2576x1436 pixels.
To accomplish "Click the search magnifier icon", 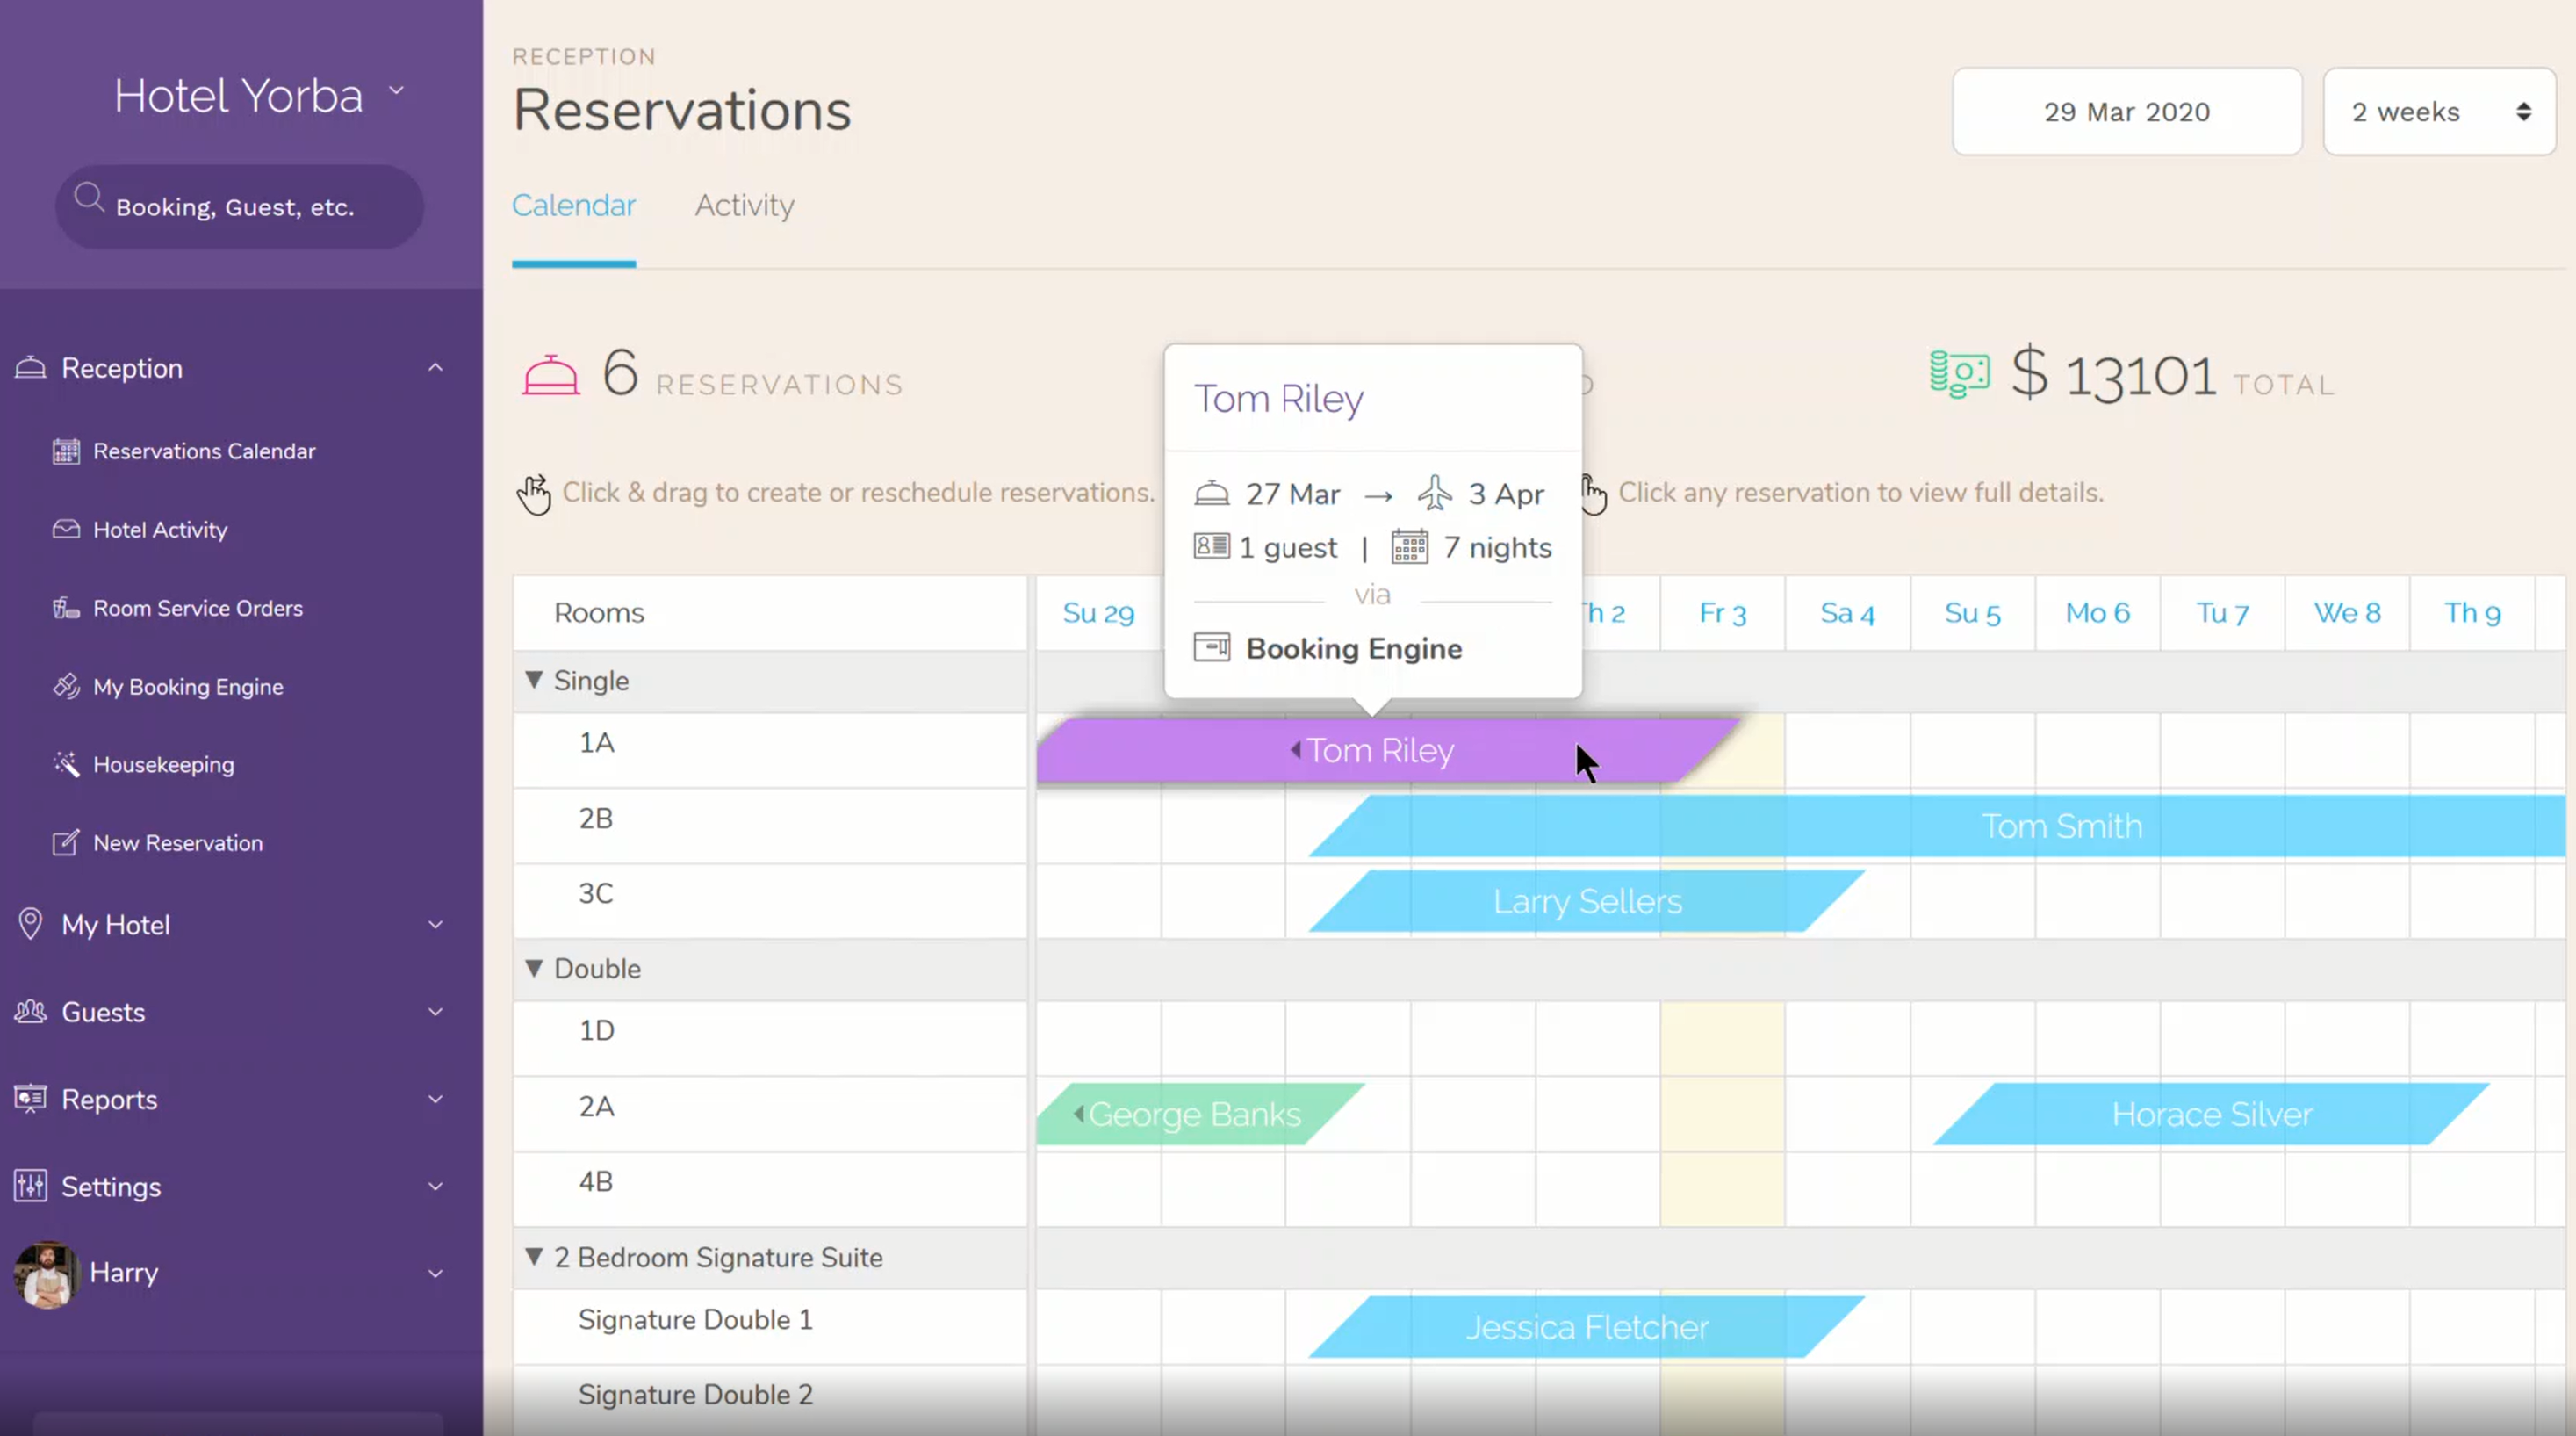I will tap(89, 197).
